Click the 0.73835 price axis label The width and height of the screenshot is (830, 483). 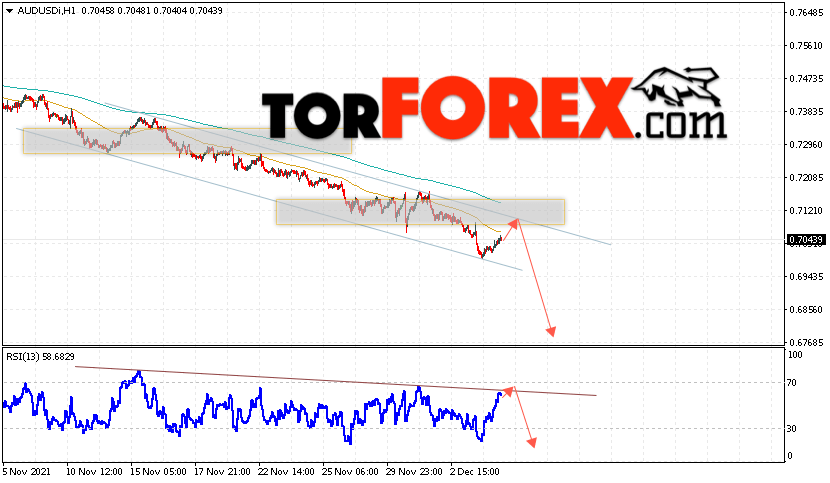[x=806, y=112]
